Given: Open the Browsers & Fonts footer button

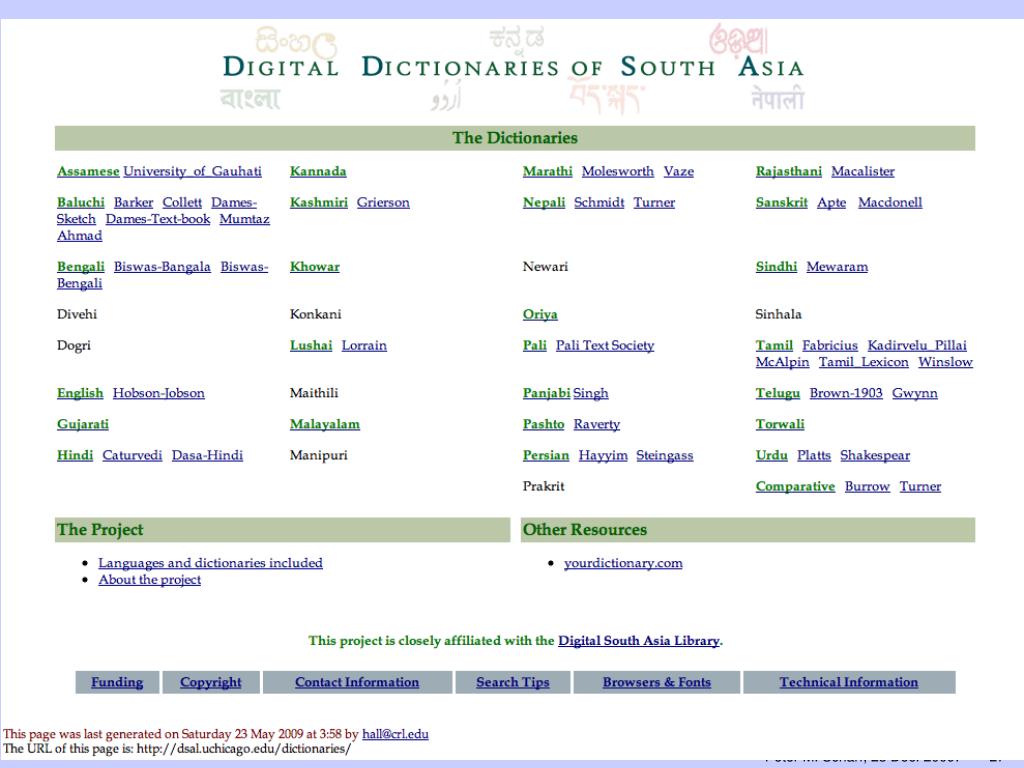Looking at the screenshot, I should tap(657, 682).
